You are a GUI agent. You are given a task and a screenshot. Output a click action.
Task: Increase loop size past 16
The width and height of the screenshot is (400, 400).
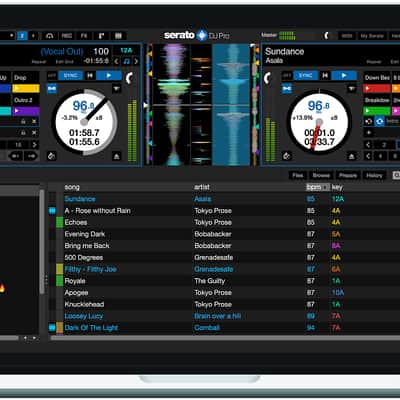point(34,145)
